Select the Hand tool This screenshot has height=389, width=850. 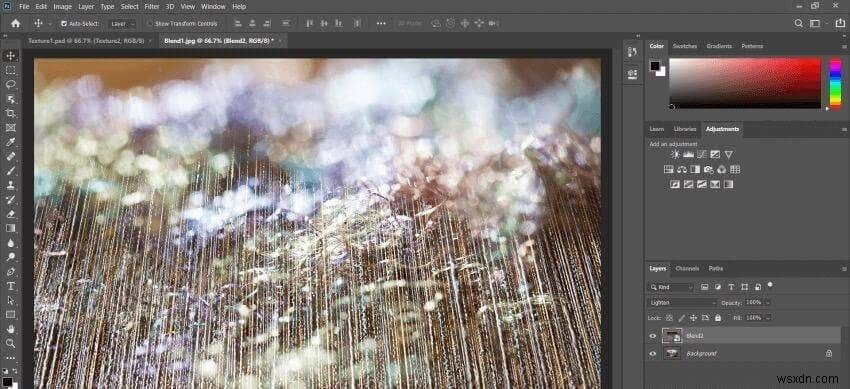coord(10,329)
